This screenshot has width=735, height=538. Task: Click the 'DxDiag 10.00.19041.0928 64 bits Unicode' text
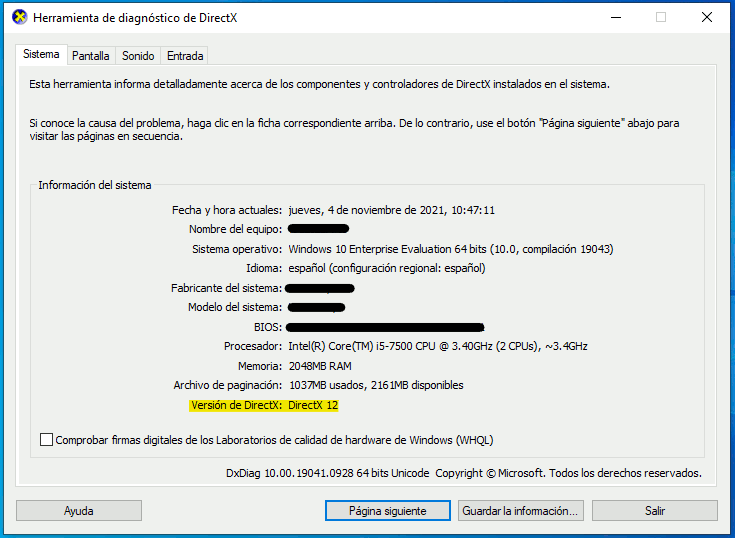(328, 473)
